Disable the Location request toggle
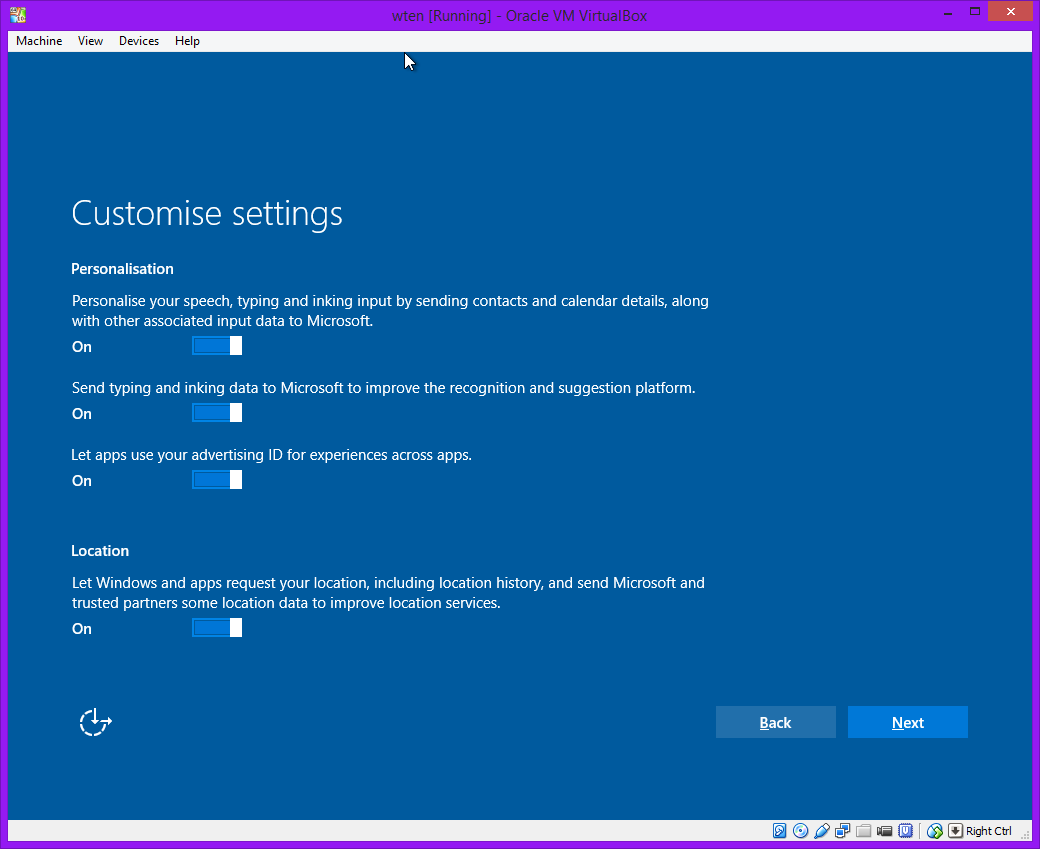Screen dimensions: 1040x849 pos(217,628)
